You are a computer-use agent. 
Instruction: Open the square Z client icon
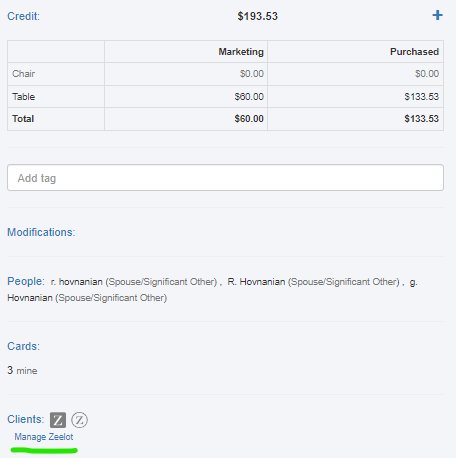click(x=58, y=420)
